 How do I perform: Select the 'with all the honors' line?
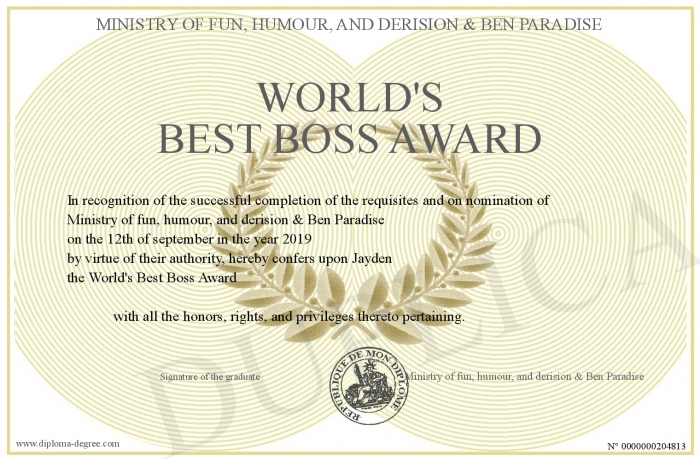[x=289, y=317]
